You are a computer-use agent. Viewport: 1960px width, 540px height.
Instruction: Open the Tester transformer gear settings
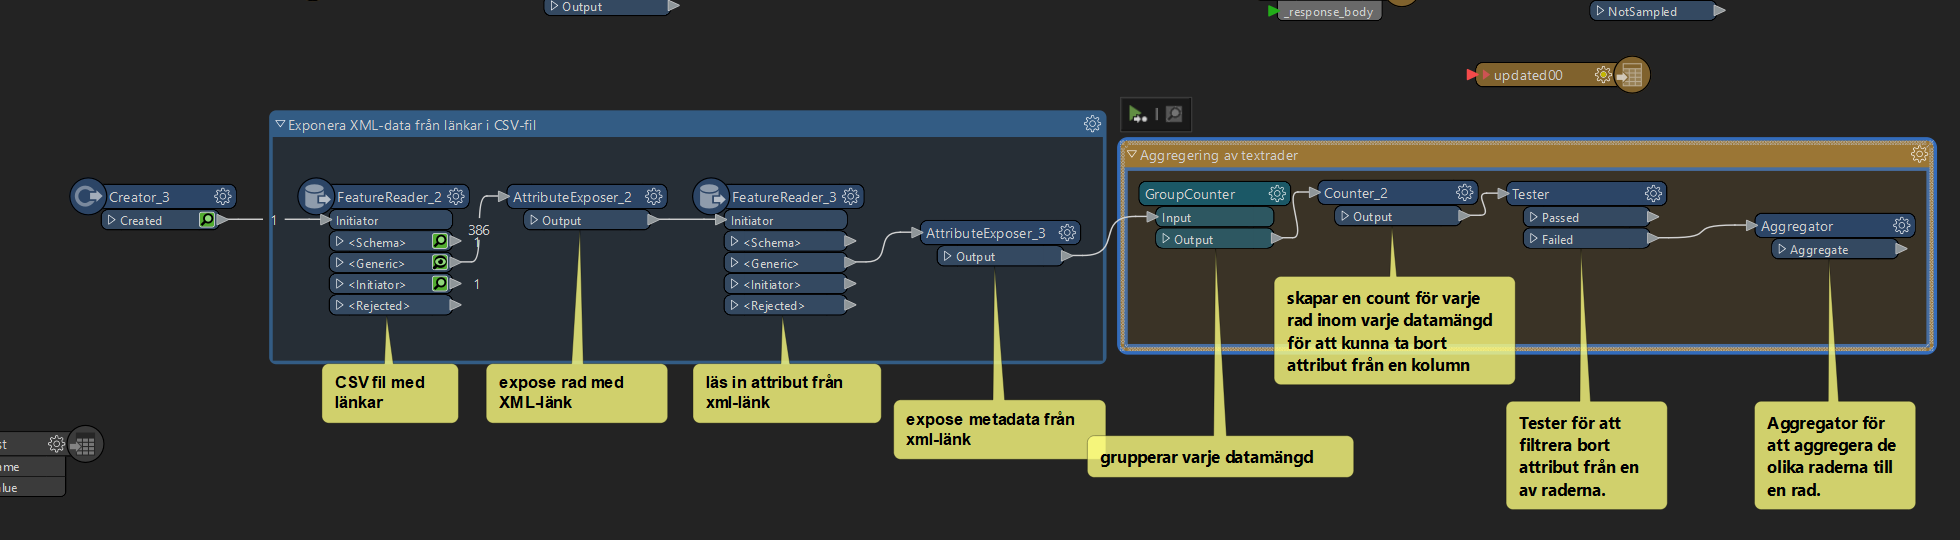point(1653,194)
